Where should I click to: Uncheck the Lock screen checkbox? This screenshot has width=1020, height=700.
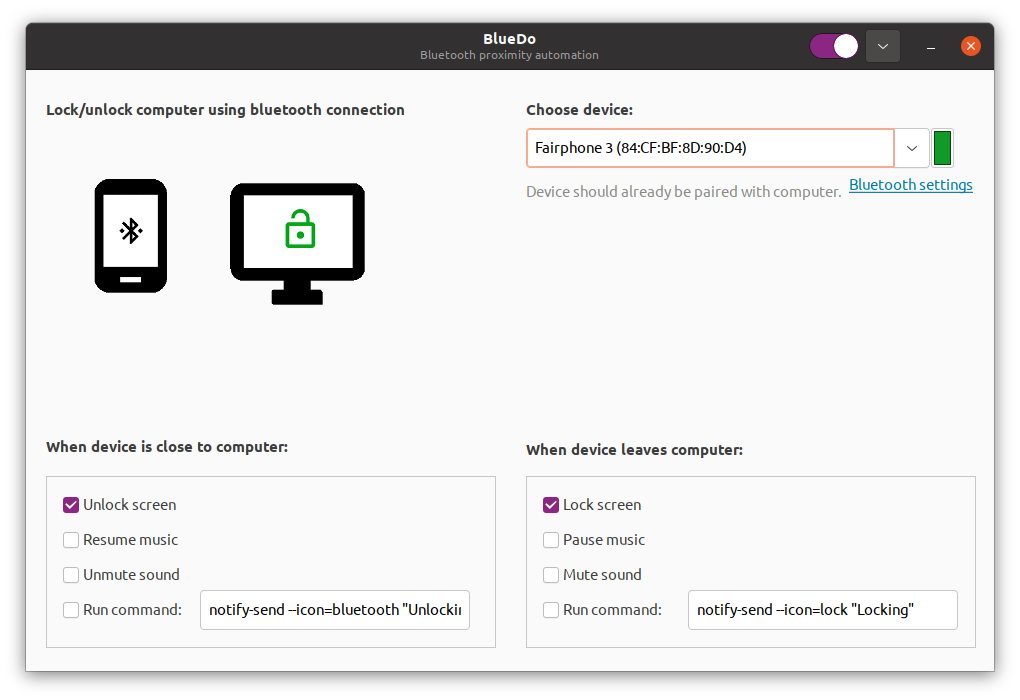pyautogui.click(x=551, y=505)
